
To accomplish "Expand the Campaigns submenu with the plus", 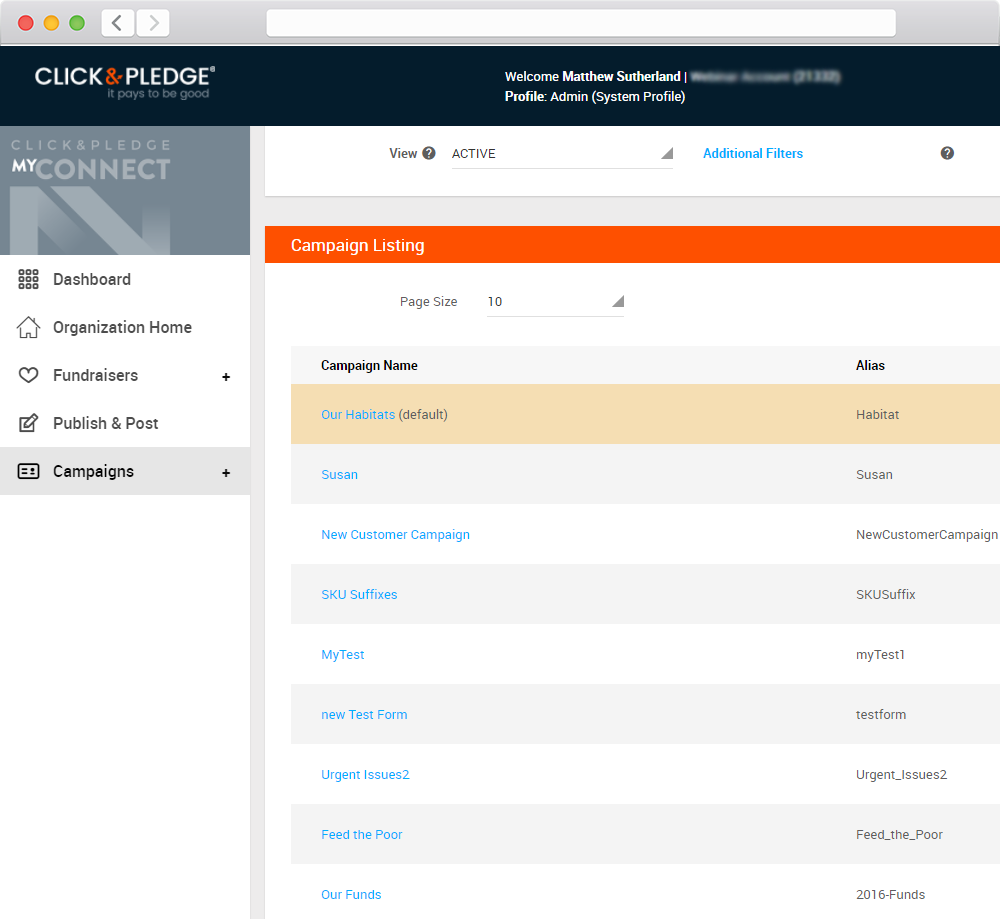I will pyautogui.click(x=227, y=471).
